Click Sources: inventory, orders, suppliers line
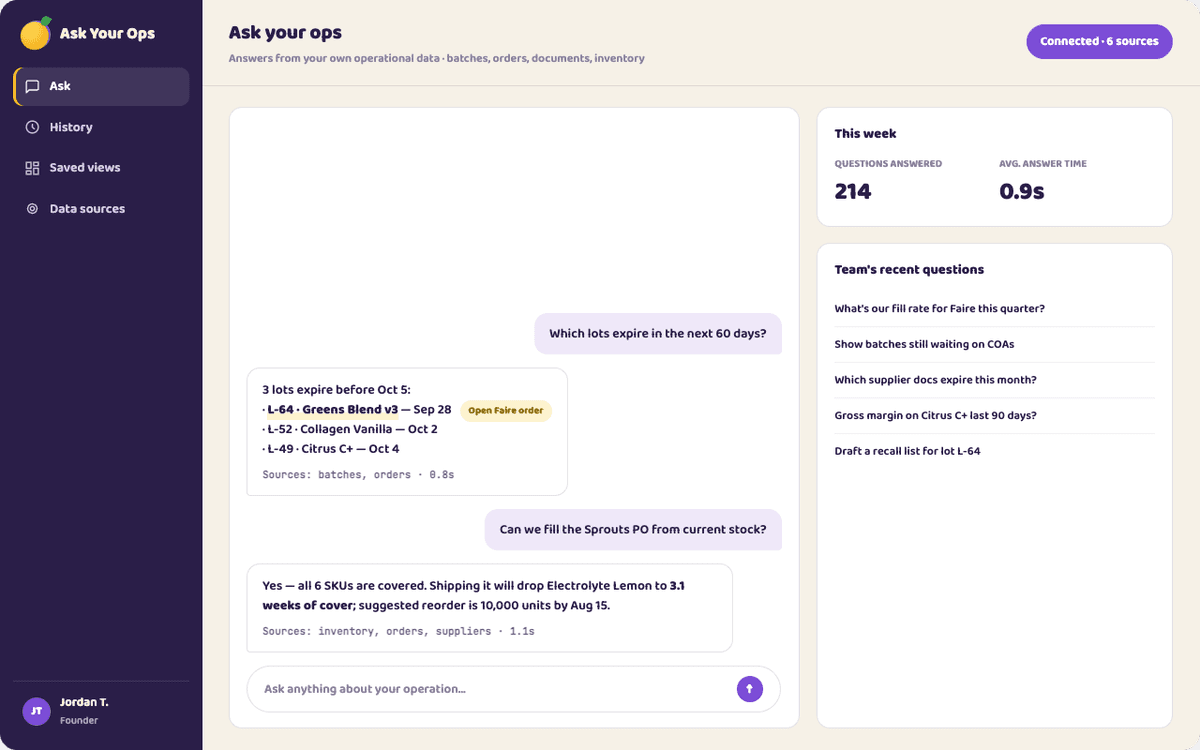1200x750 pixels. (x=398, y=631)
